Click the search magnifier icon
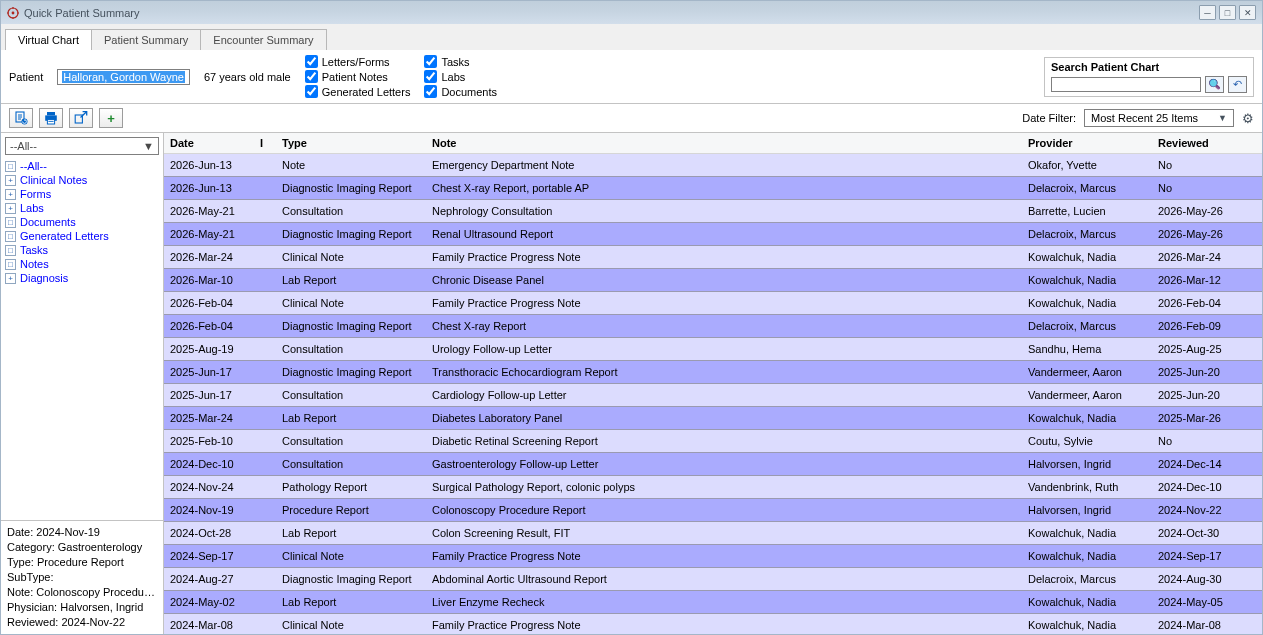 [x=1214, y=85]
